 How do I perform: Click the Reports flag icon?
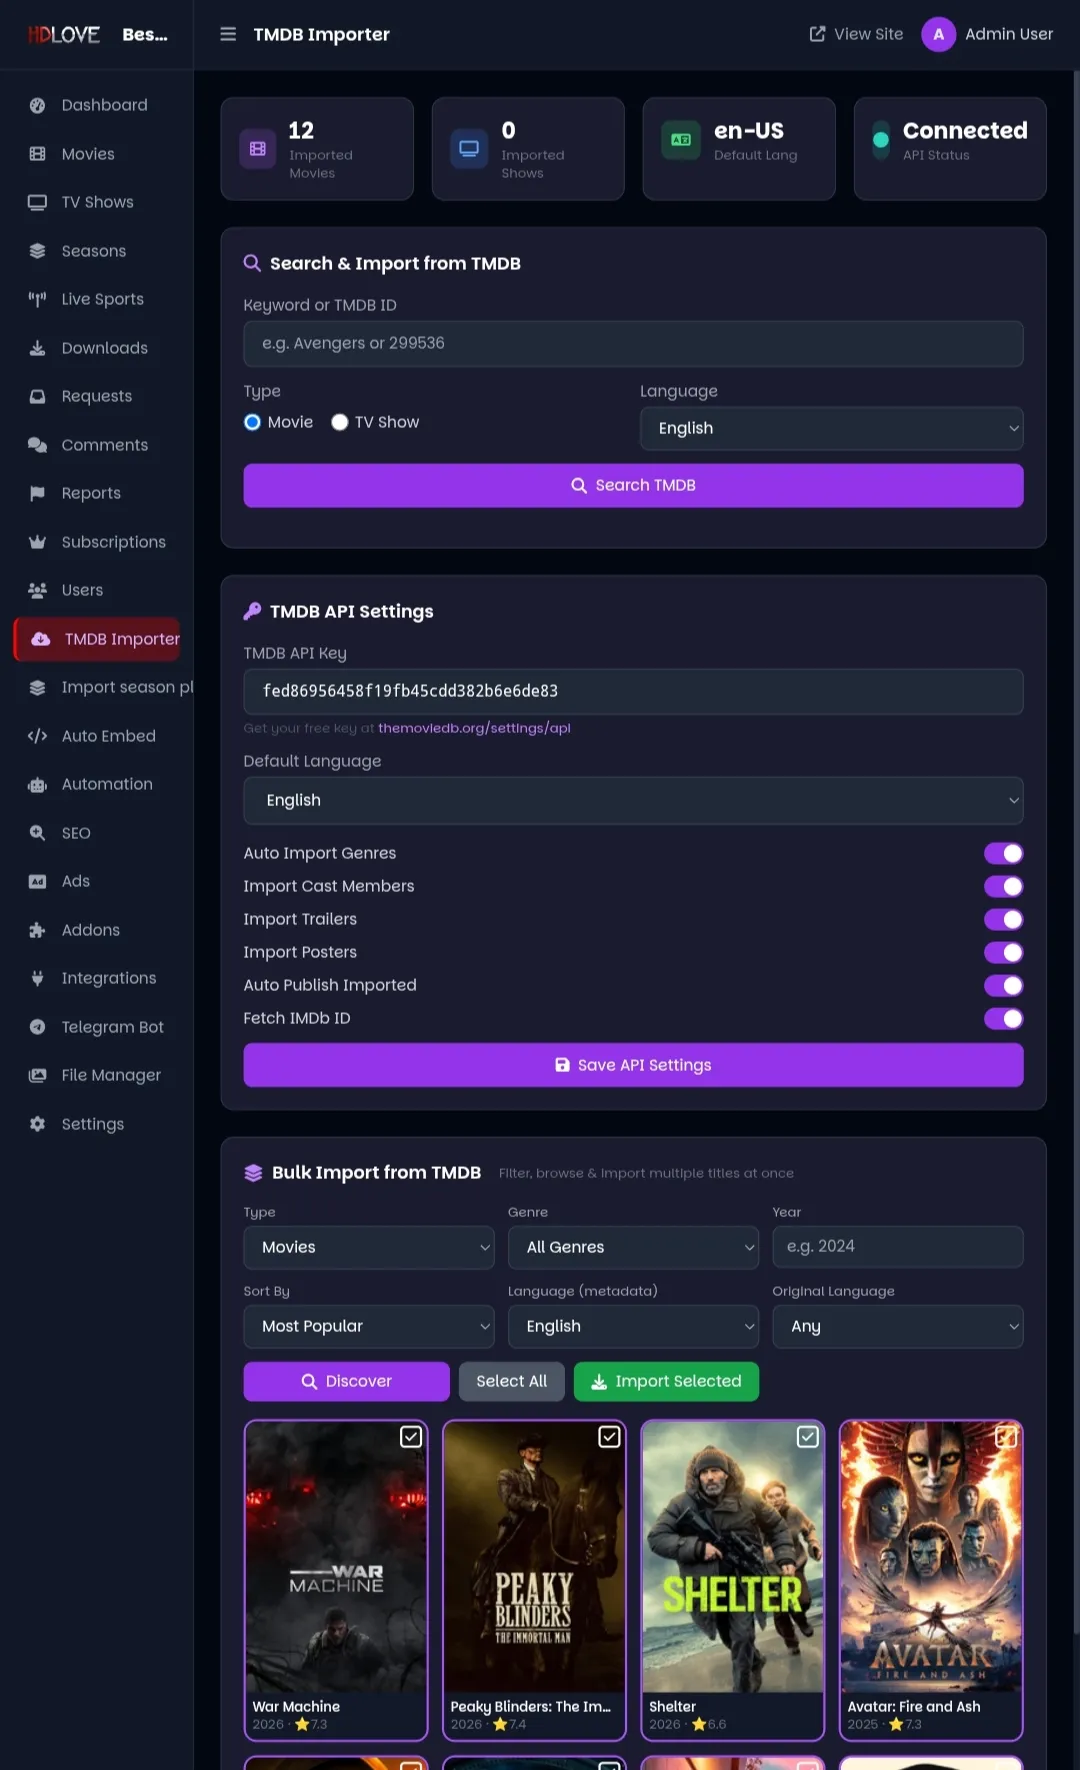click(x=37, y=493)
